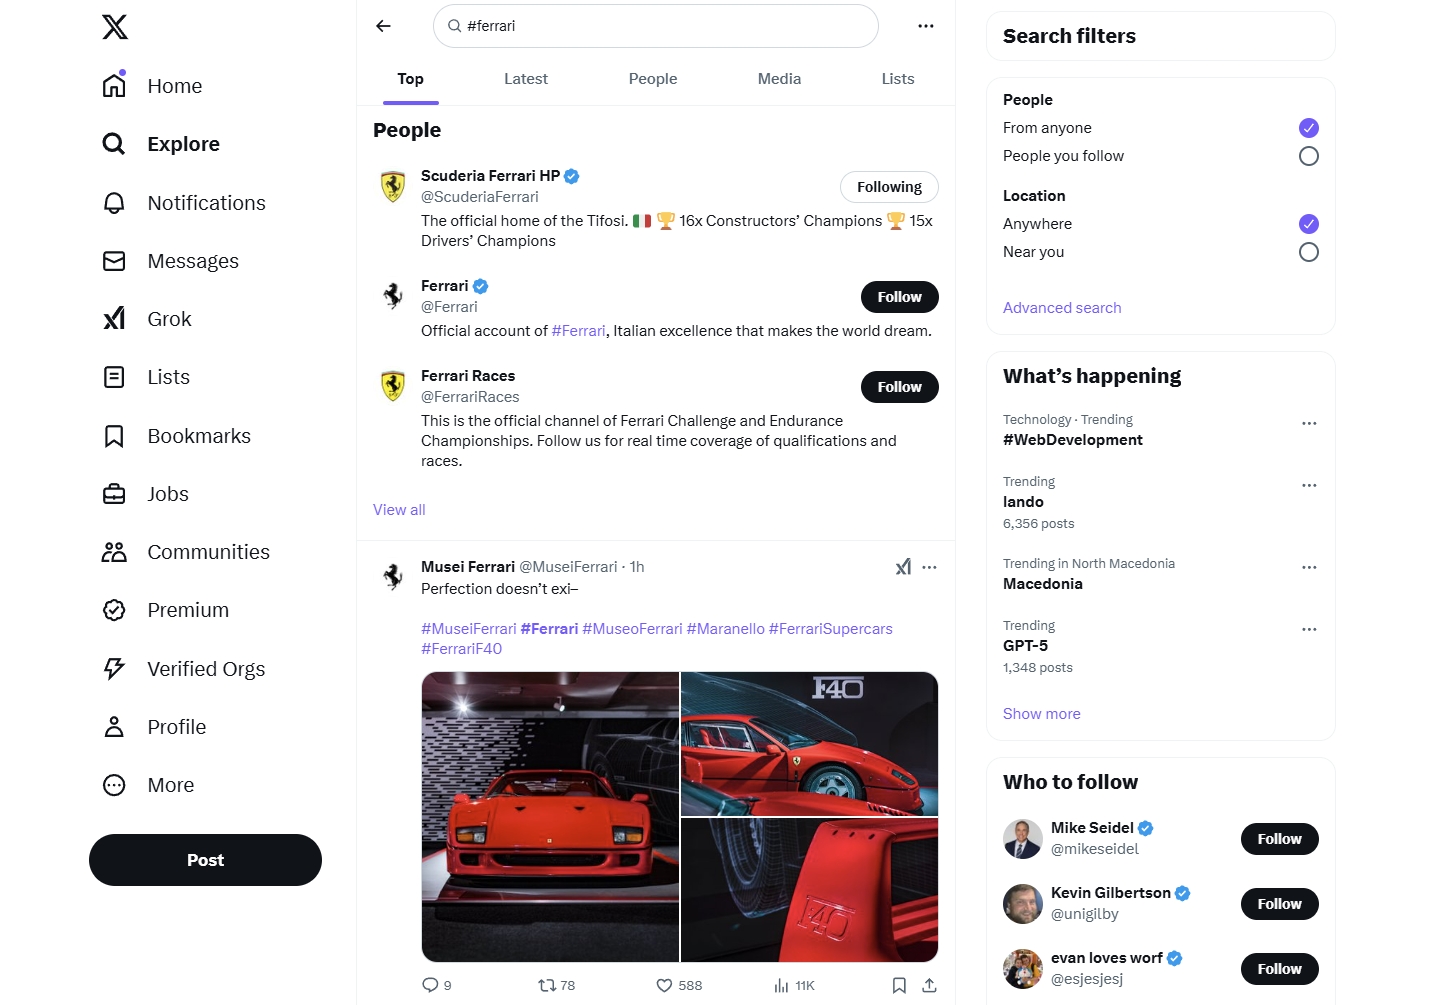The image size is (1433, 1005).
Task: Click the search input containing #ferrari
Action: tap(655, 25)
